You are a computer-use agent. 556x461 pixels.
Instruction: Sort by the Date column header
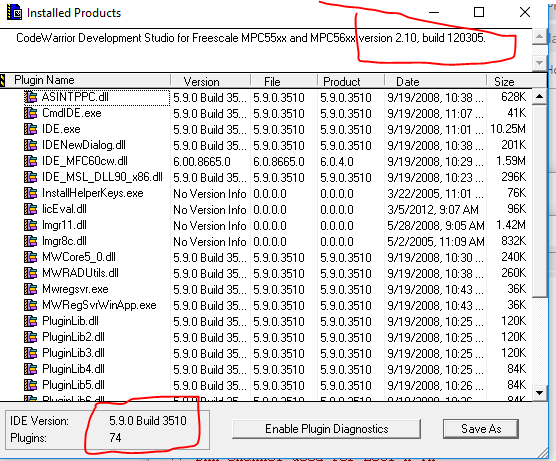coord(435,81)
